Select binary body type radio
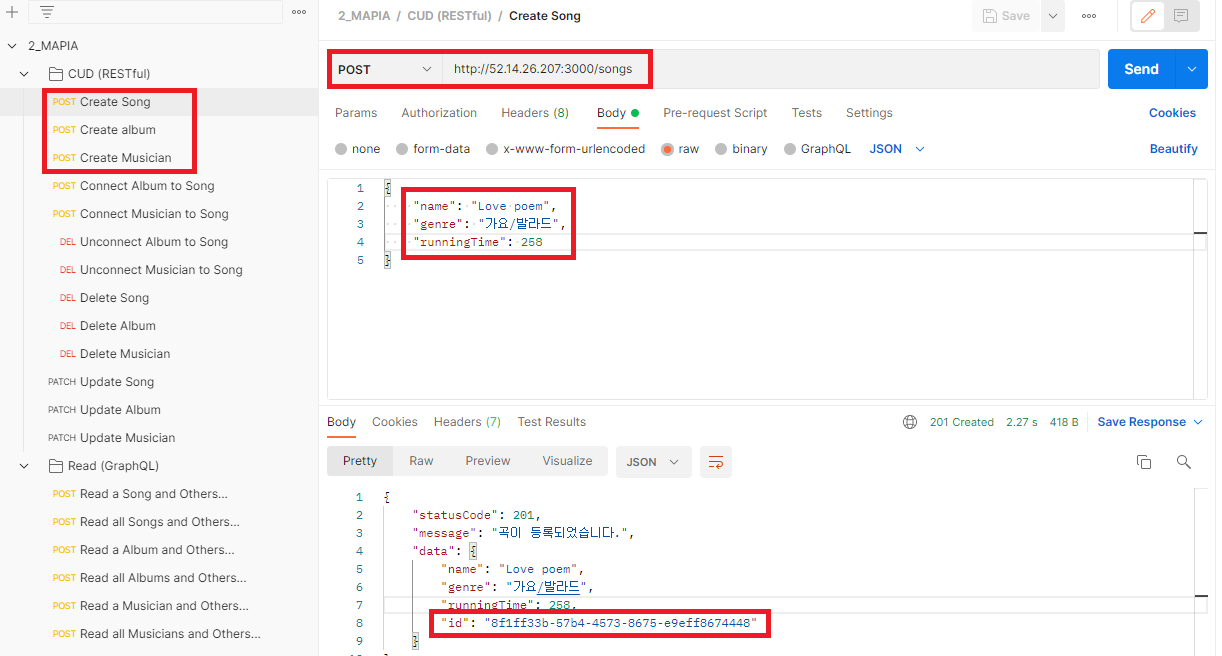Image resolution: width=1222 pixels, height=656 pixels. coord(721,149)
